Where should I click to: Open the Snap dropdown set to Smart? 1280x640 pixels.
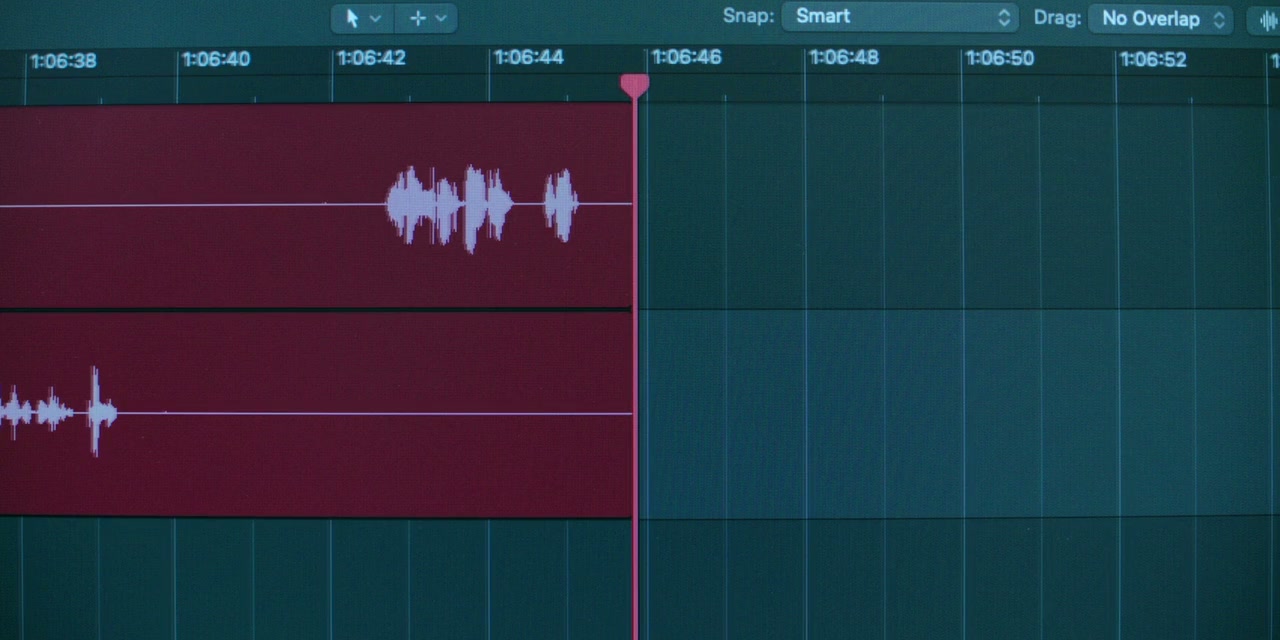click(899, 17)
